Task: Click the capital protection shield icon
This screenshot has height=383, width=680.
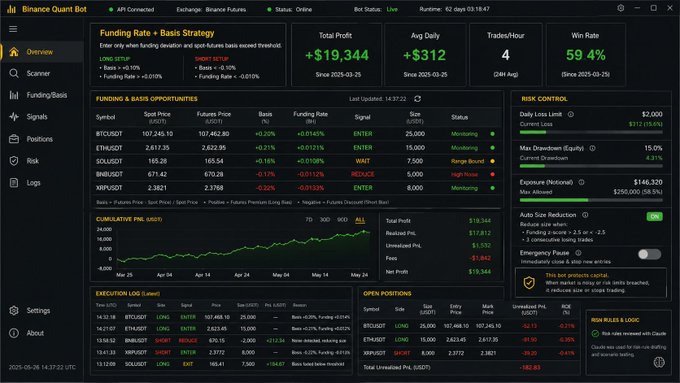Action: [529, 283]
